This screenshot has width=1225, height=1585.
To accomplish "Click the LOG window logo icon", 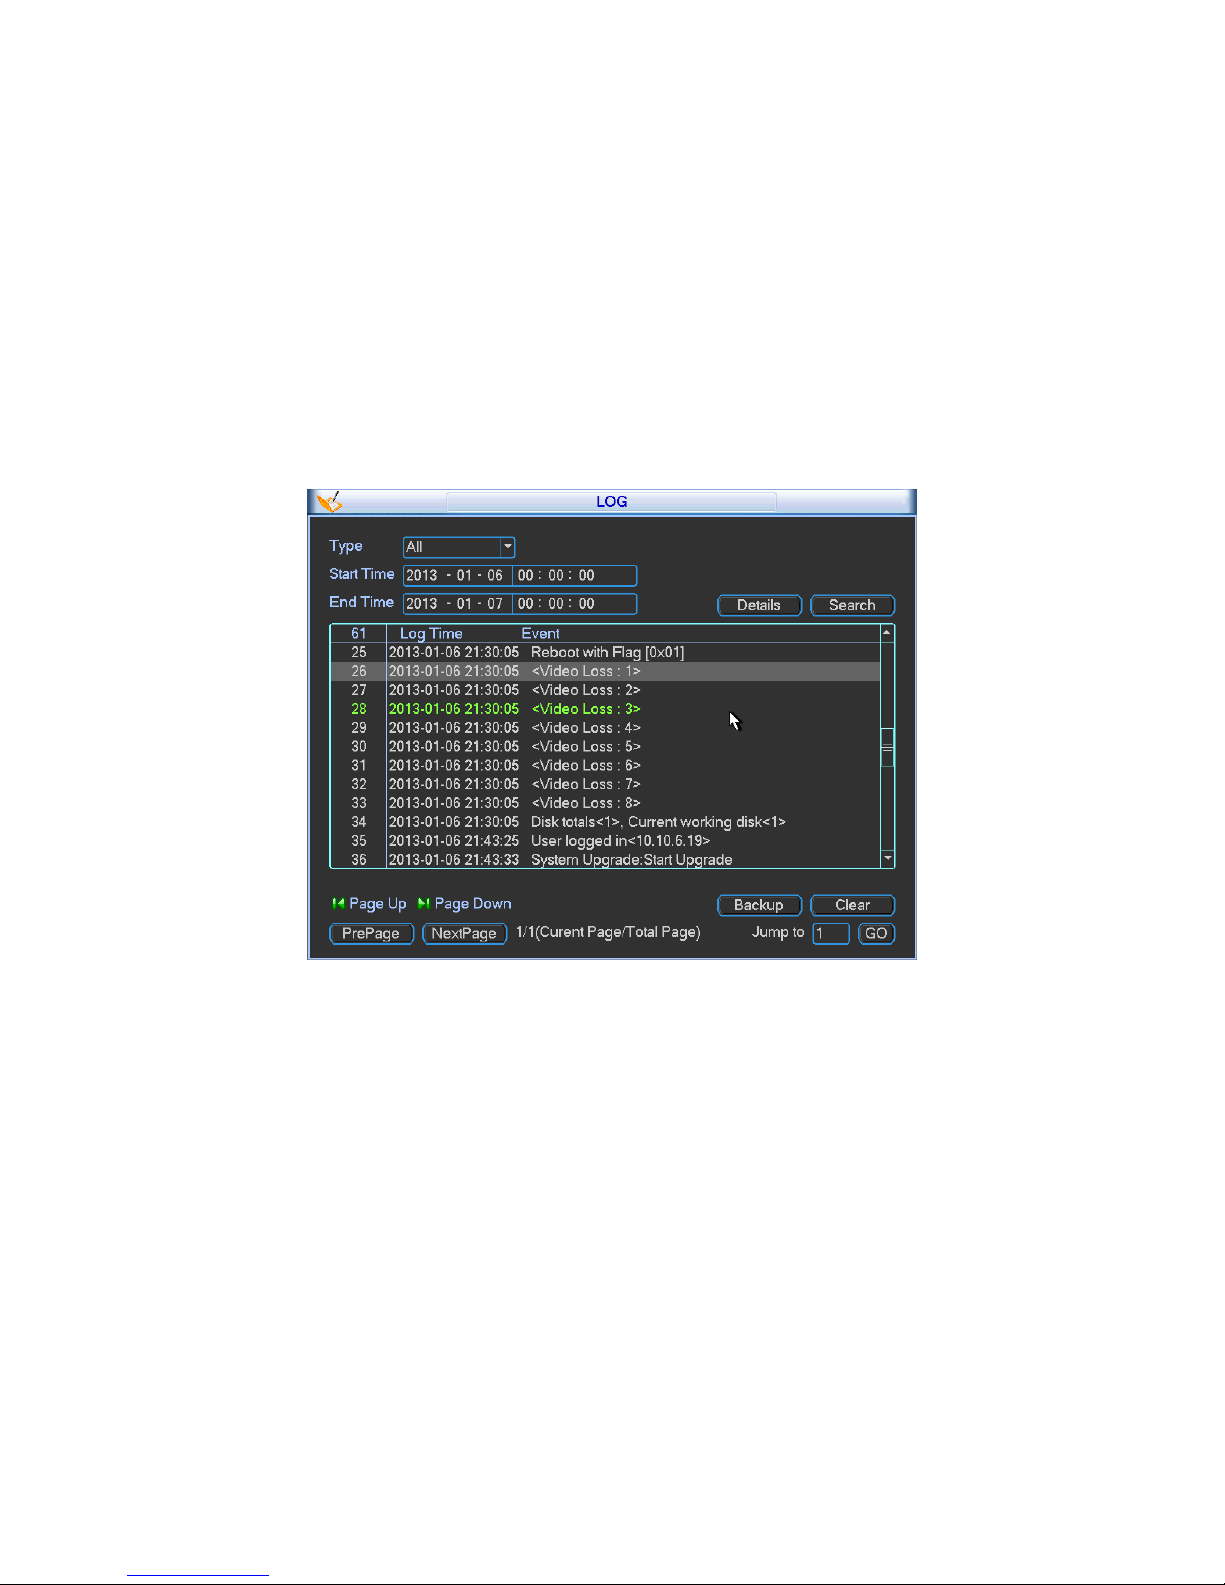I will point(330,501).
